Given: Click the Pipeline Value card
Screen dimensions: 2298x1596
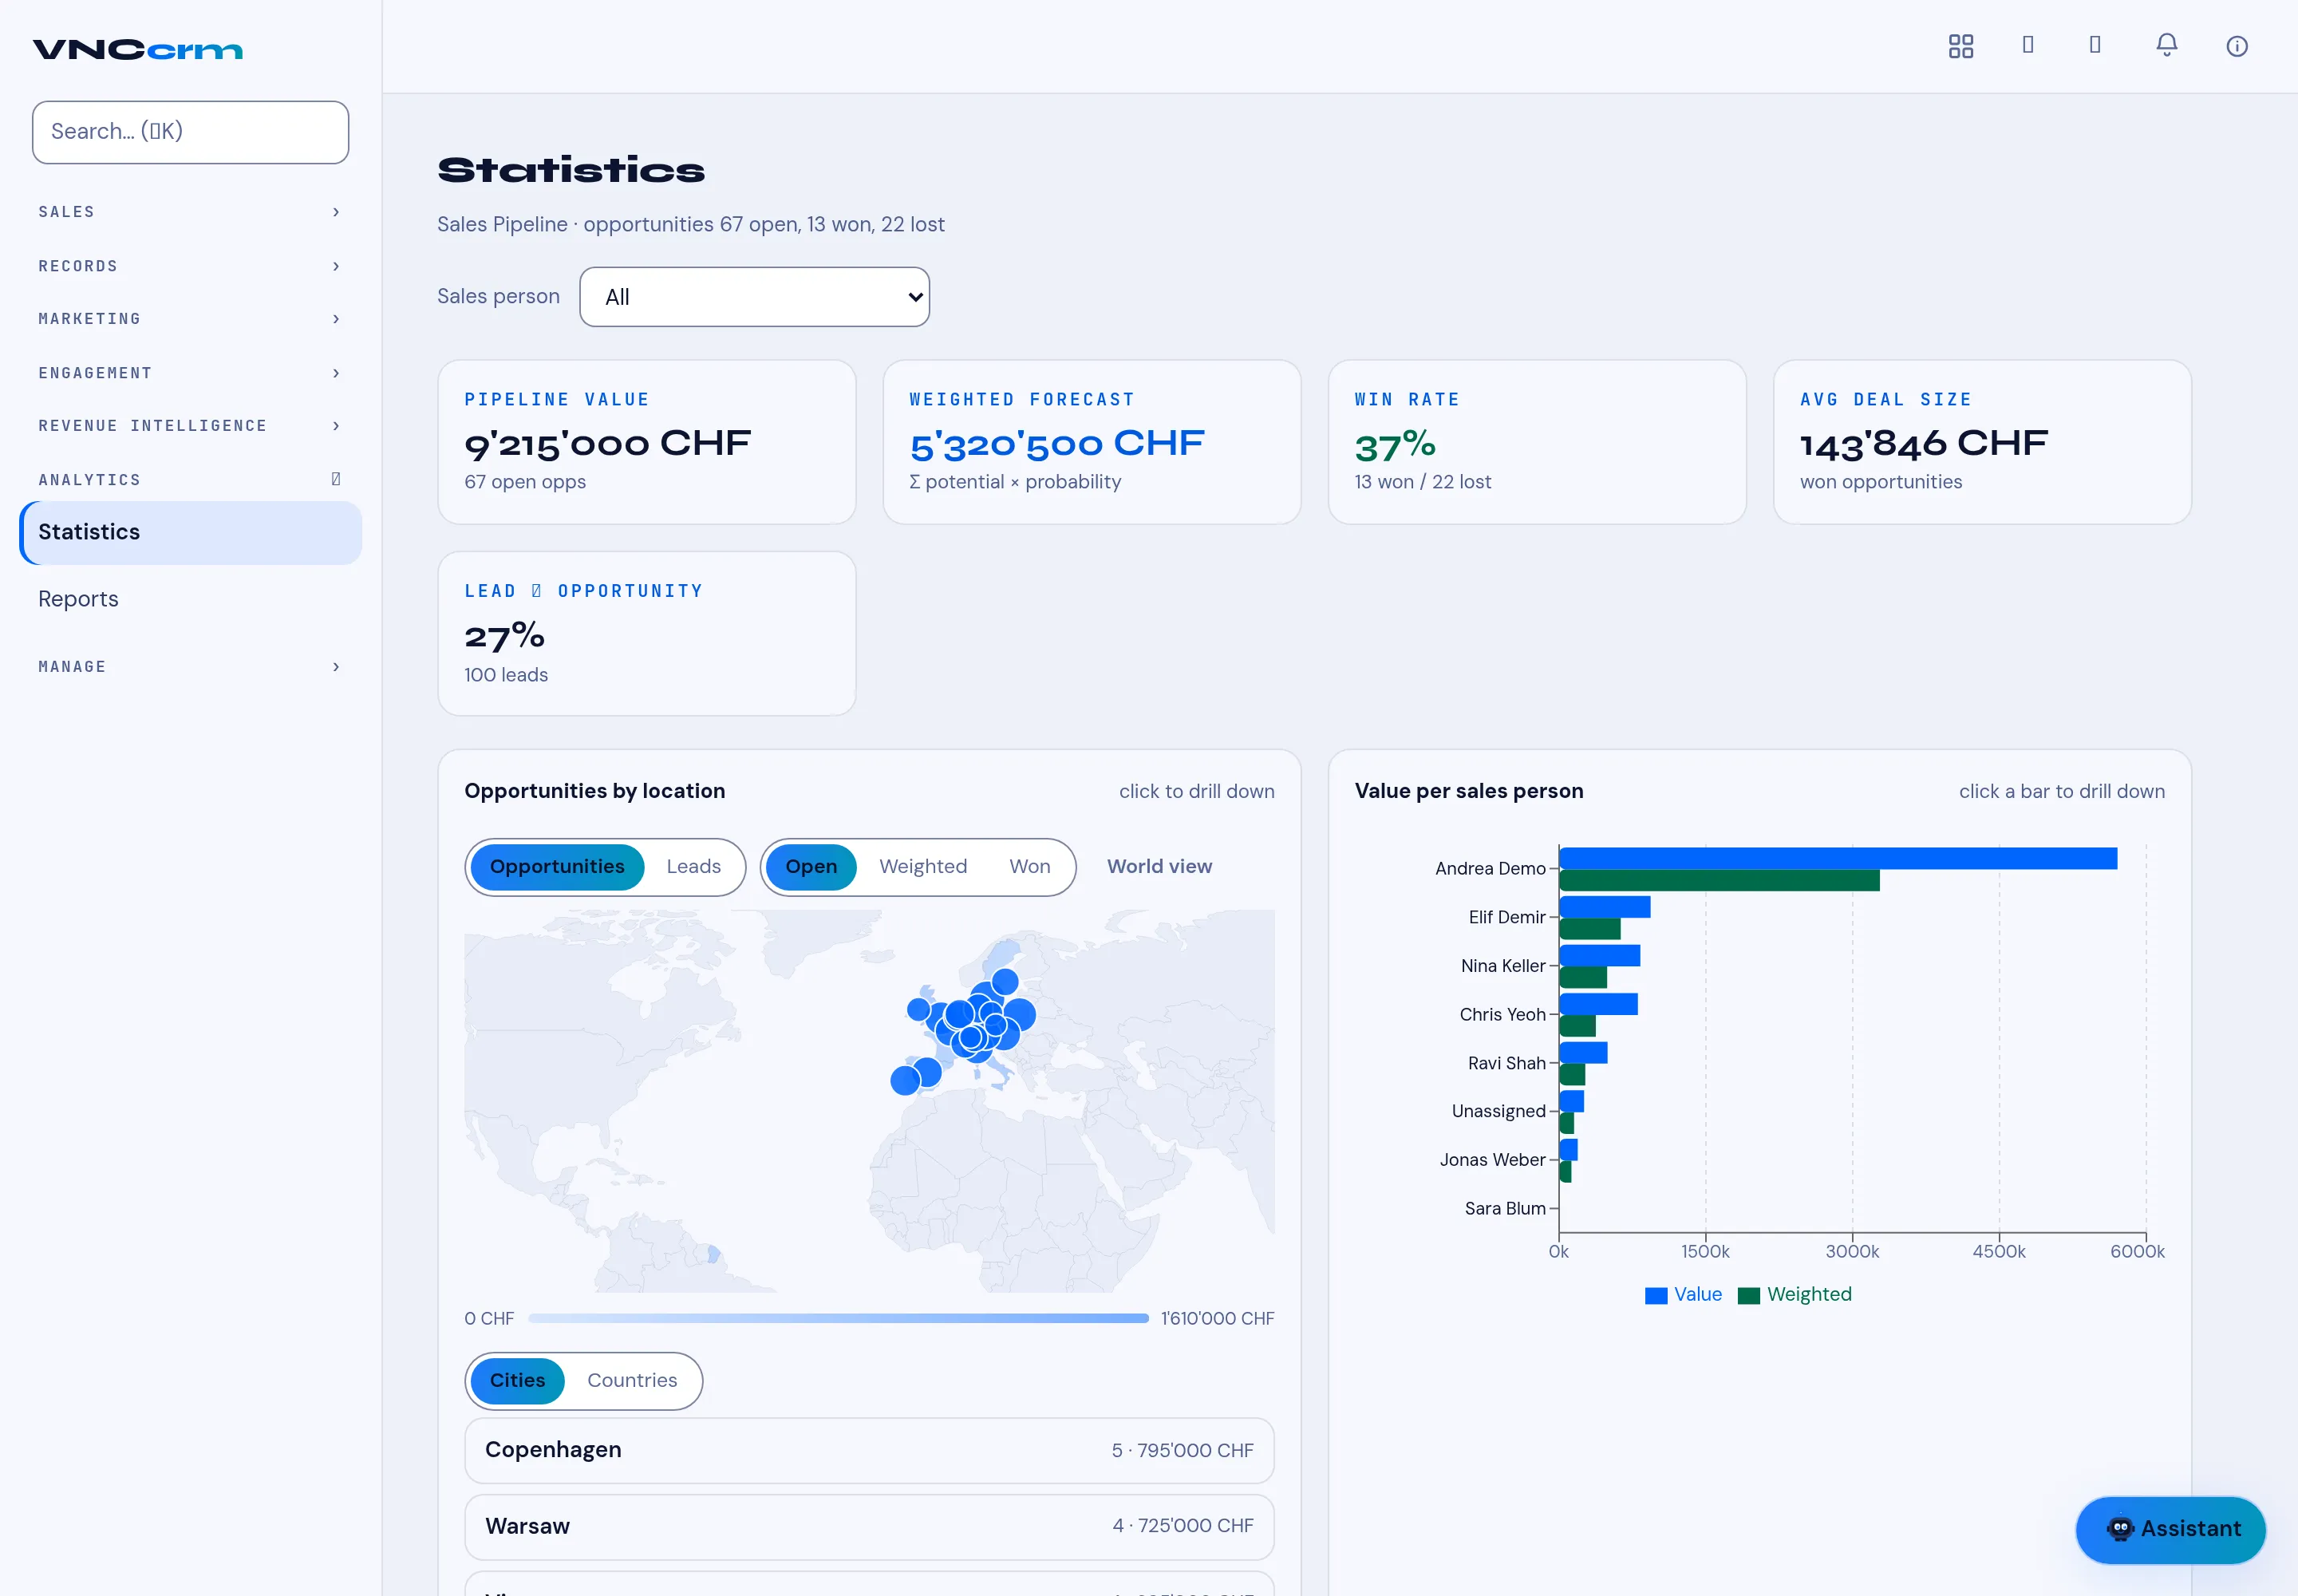Looking at the screenshot, I should click(647, 442).
